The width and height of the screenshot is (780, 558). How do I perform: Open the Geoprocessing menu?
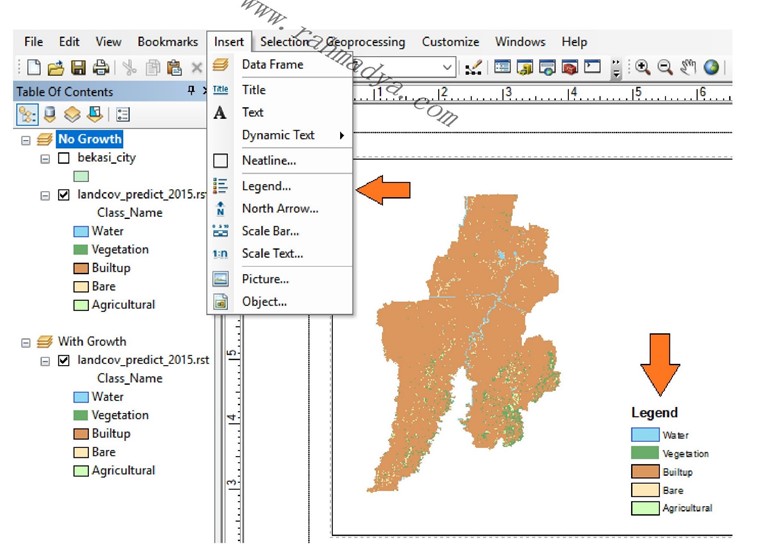click(x=366, y=42)
